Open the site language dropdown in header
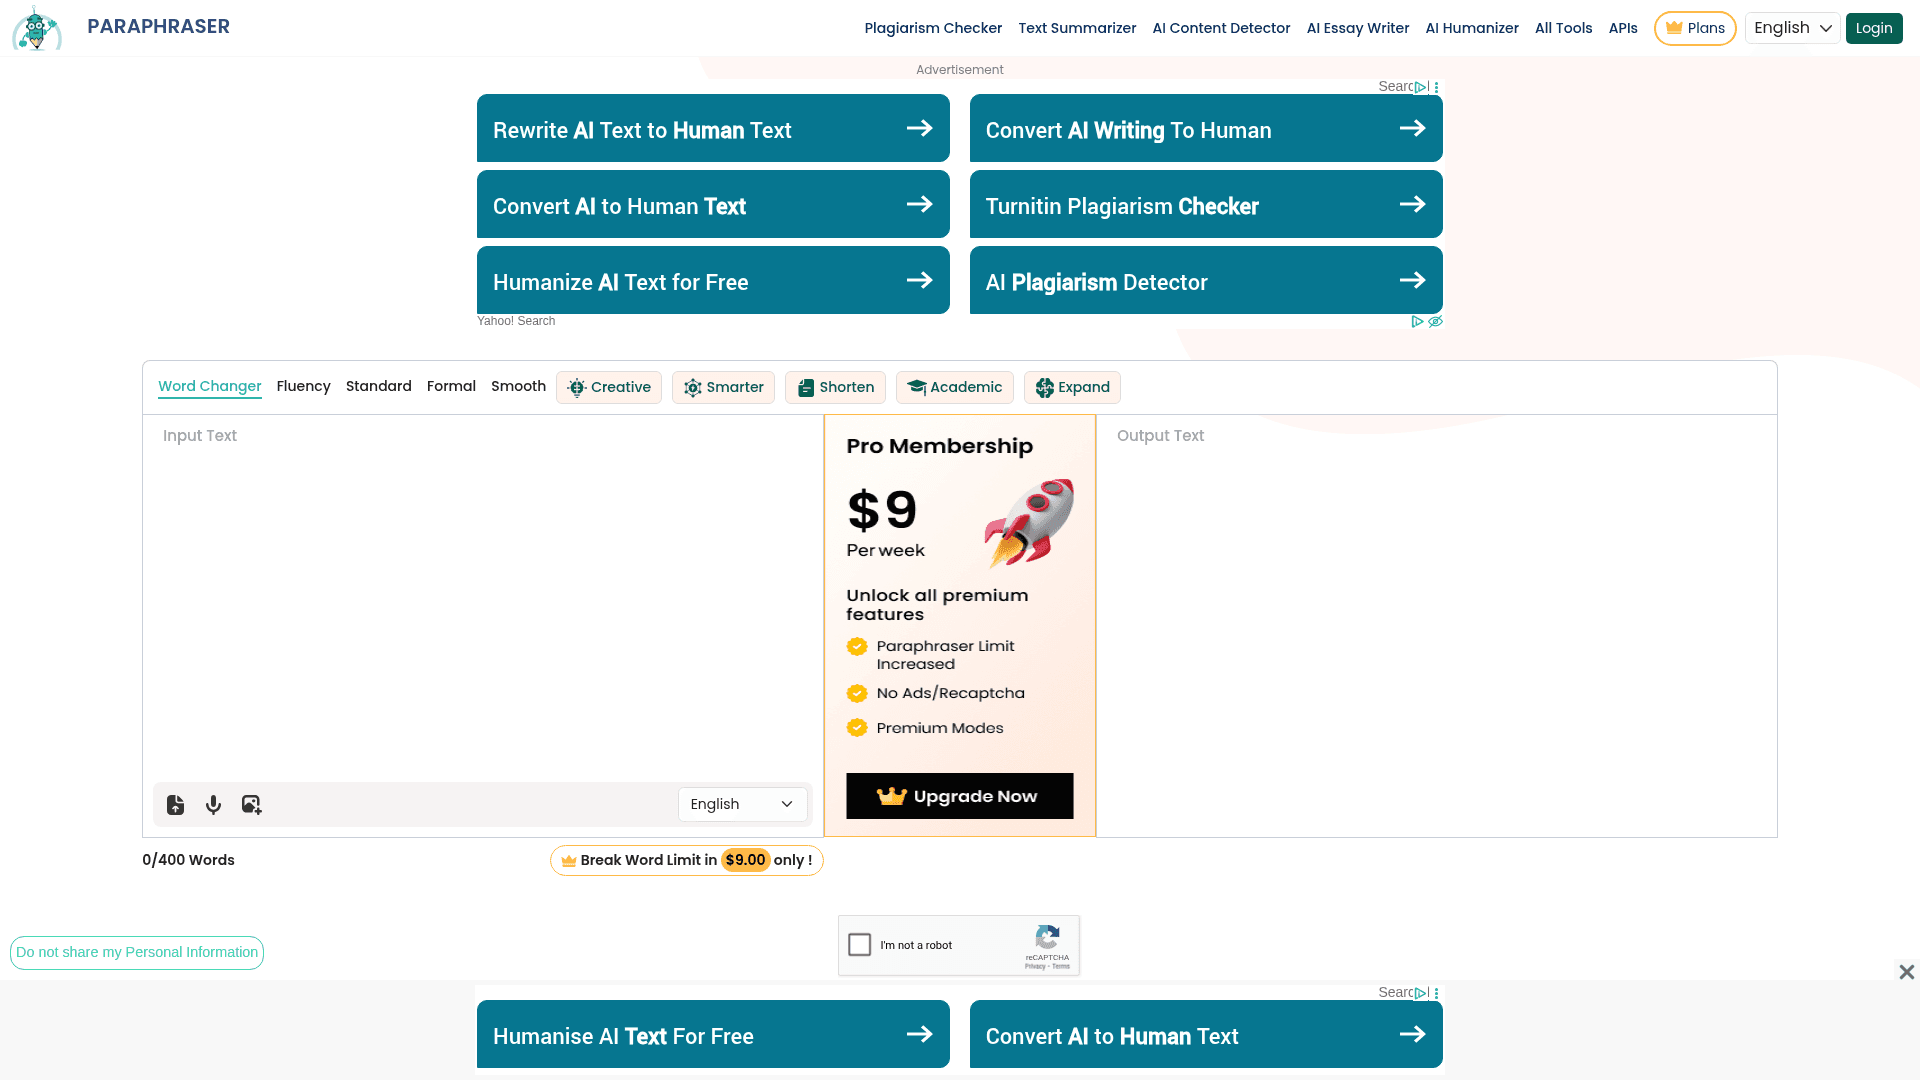The width and height of the screenshot is (1920, 1080). click(1792, 28)
